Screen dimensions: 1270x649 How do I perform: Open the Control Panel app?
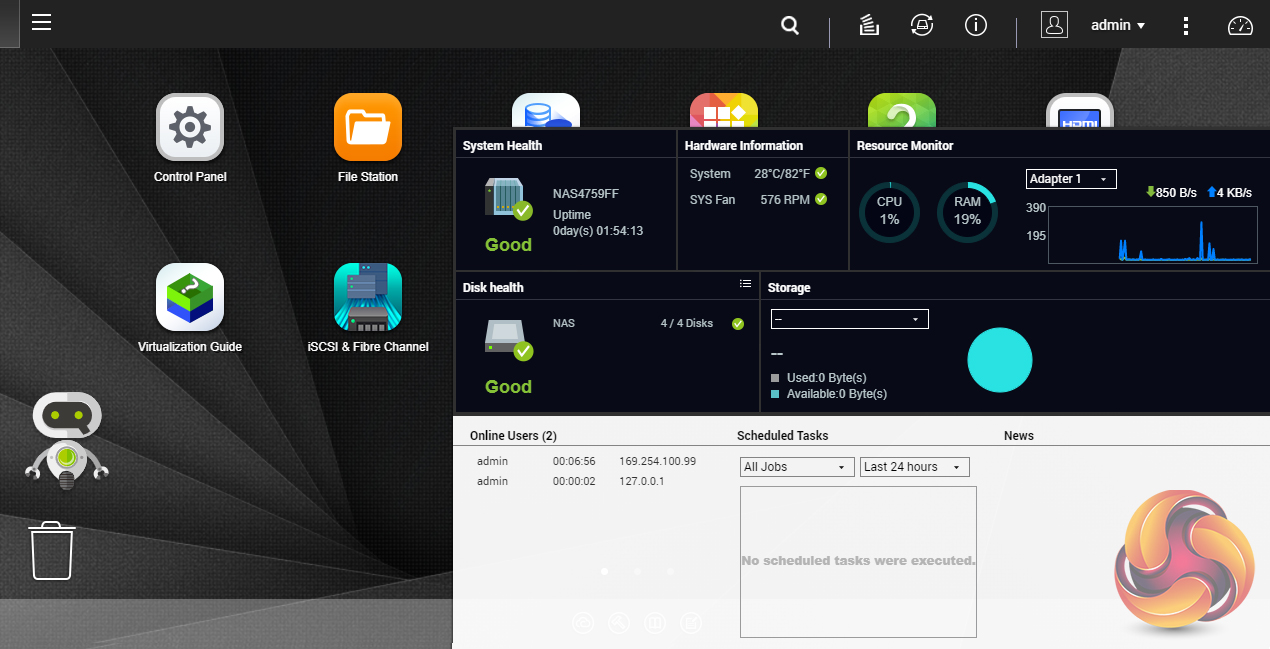(x=190, y=127)
